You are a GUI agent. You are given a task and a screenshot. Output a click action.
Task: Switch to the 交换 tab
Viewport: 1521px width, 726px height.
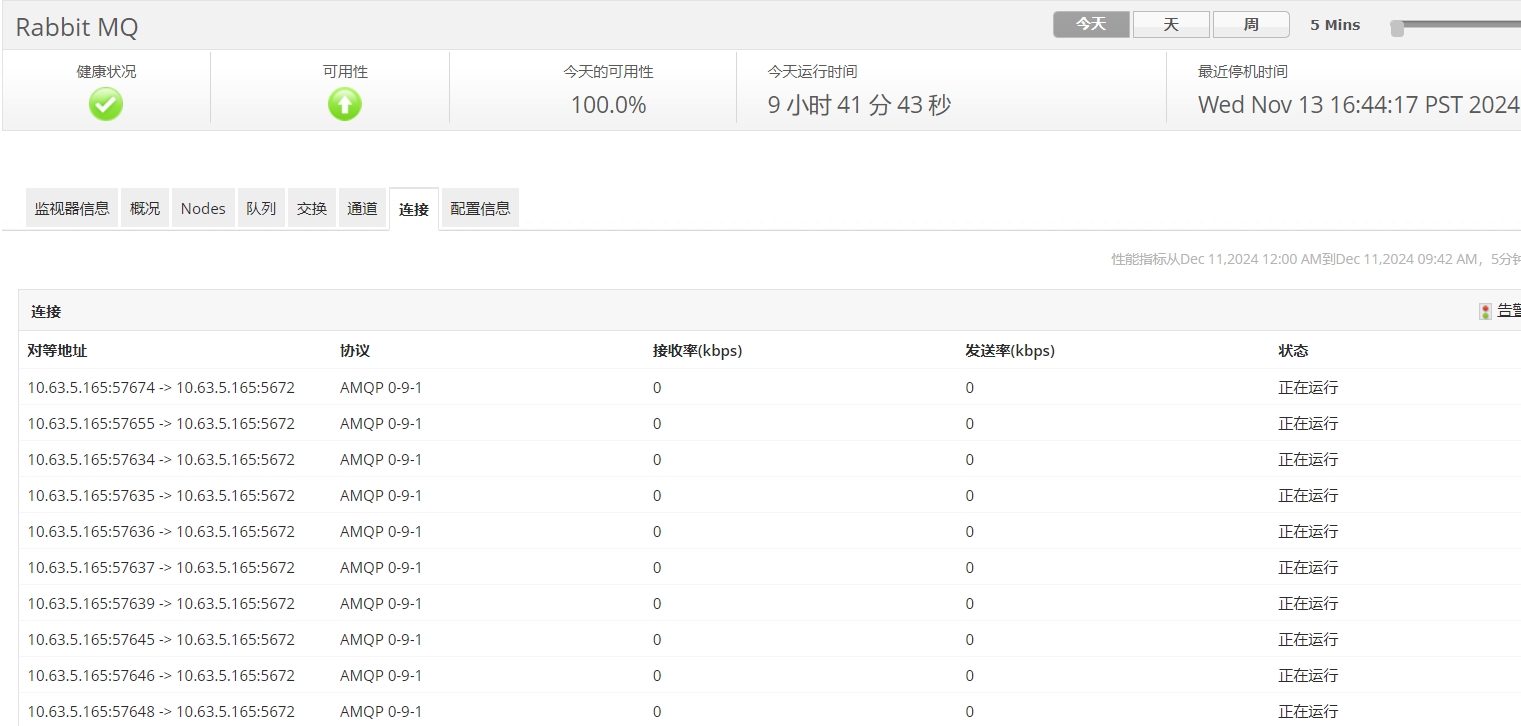coord(312,208)
